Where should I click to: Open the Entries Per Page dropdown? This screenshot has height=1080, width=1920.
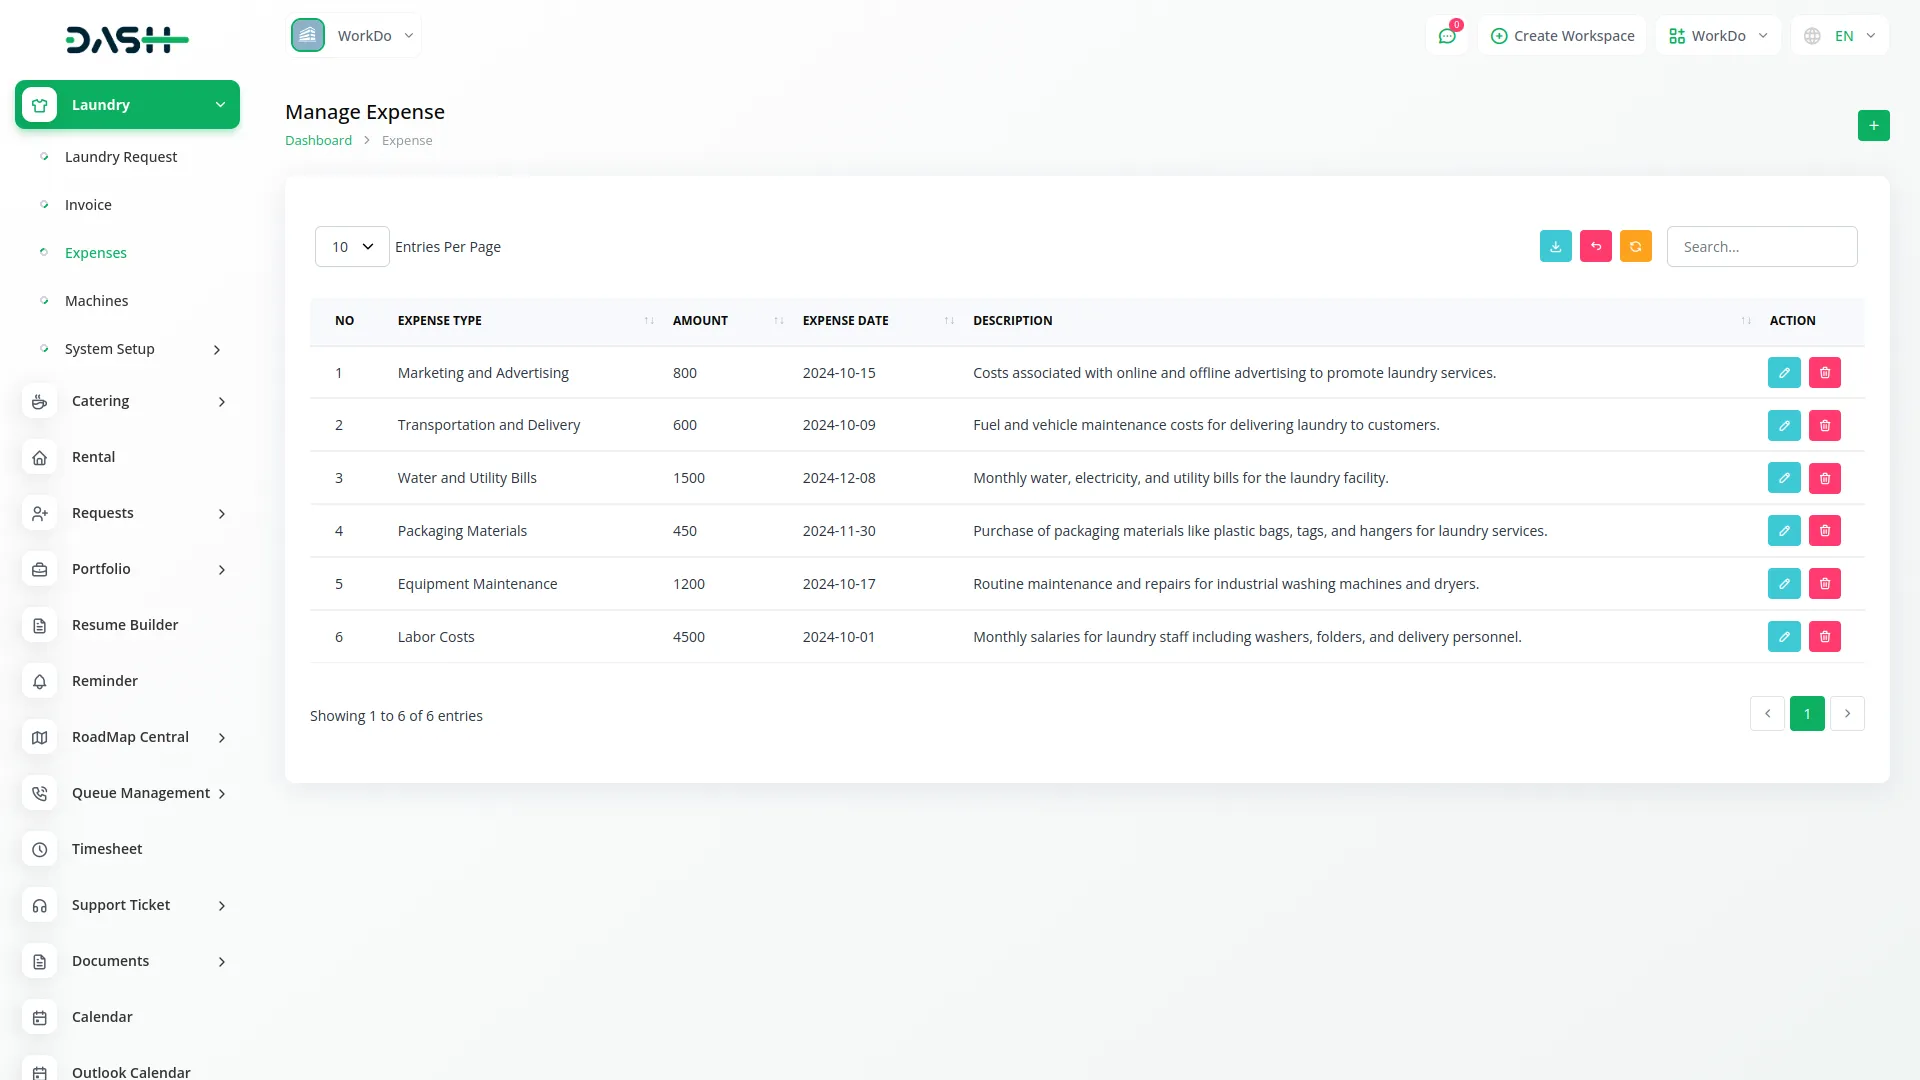pos(351,246)
